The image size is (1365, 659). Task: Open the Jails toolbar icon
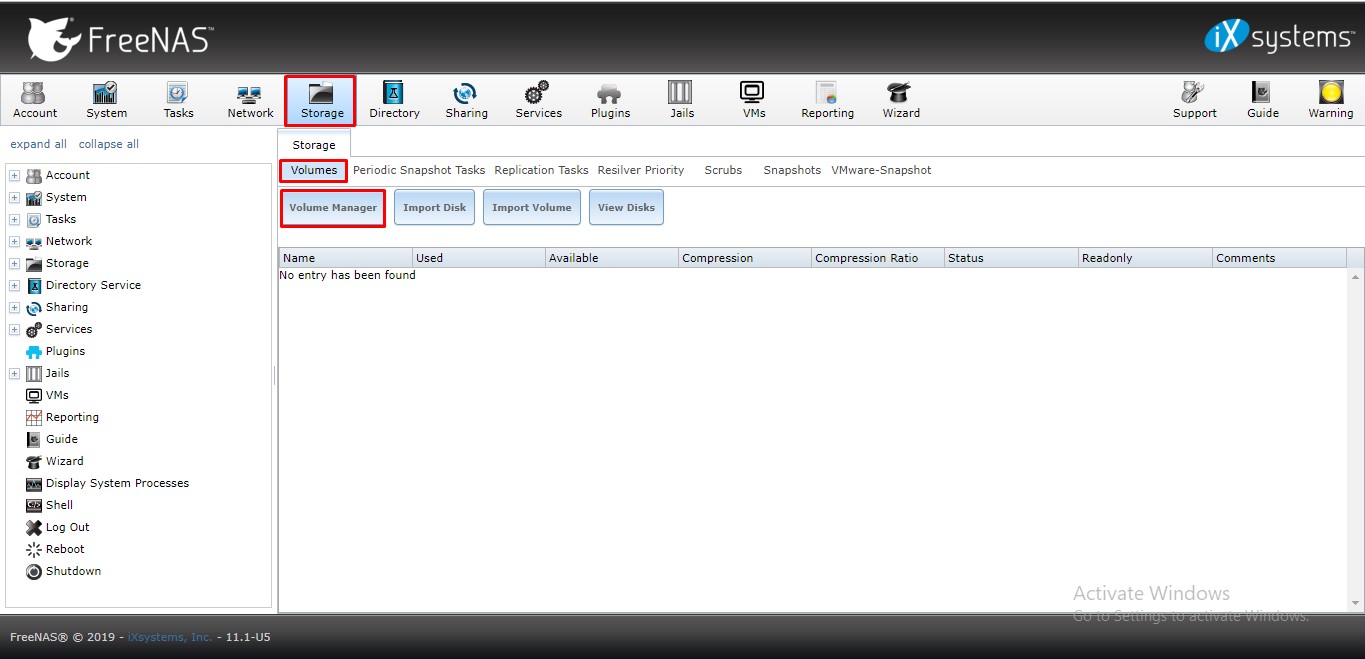point(682,101)
